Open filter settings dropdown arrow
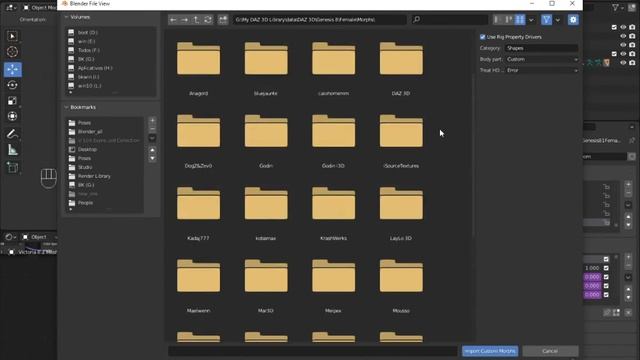The image size is (640, 360). click(x=558, y=20)
